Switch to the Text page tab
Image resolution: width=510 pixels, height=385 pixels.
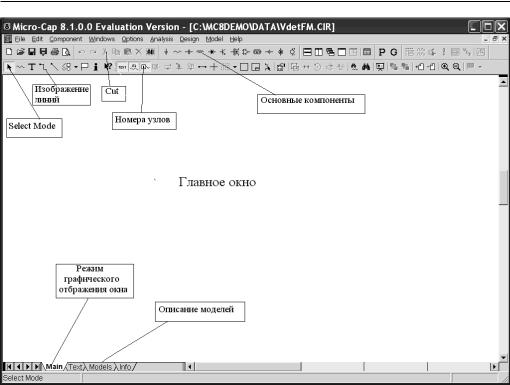pyautogui.click(x=75, y=367)
